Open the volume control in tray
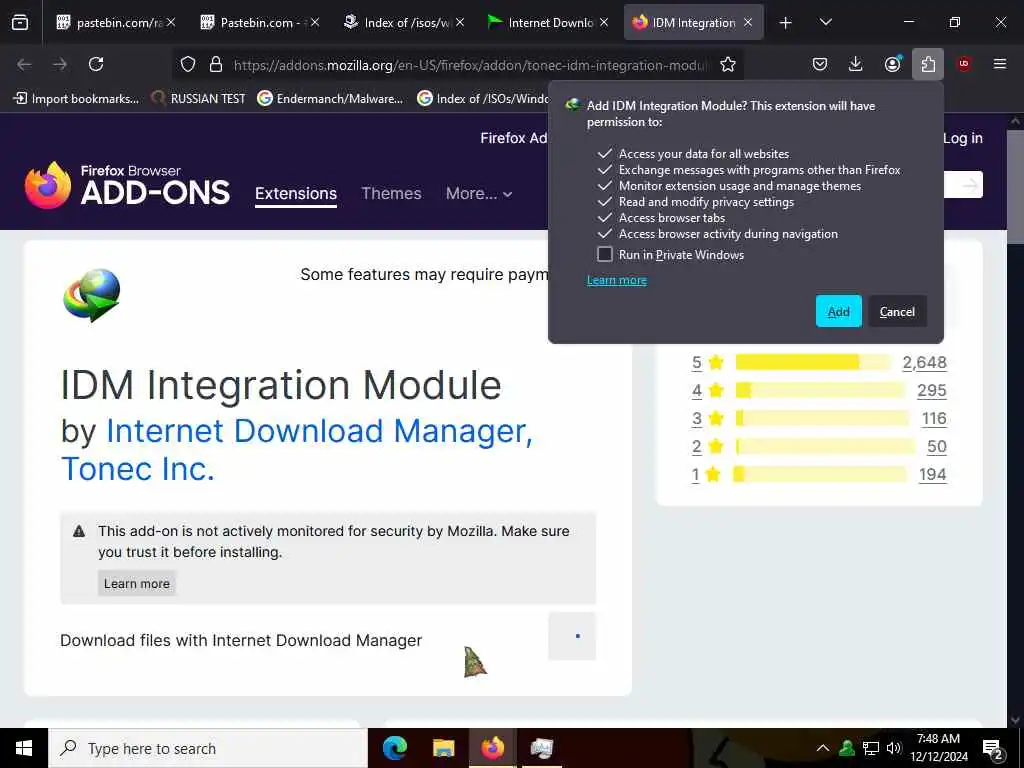Screen dimensions: 1024x768 point(894,748)
